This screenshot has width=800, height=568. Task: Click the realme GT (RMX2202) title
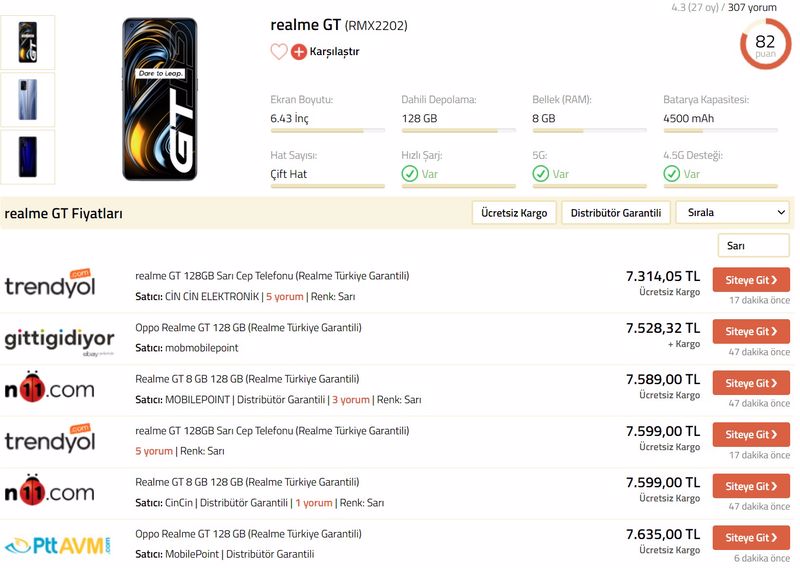coord(339,25)
